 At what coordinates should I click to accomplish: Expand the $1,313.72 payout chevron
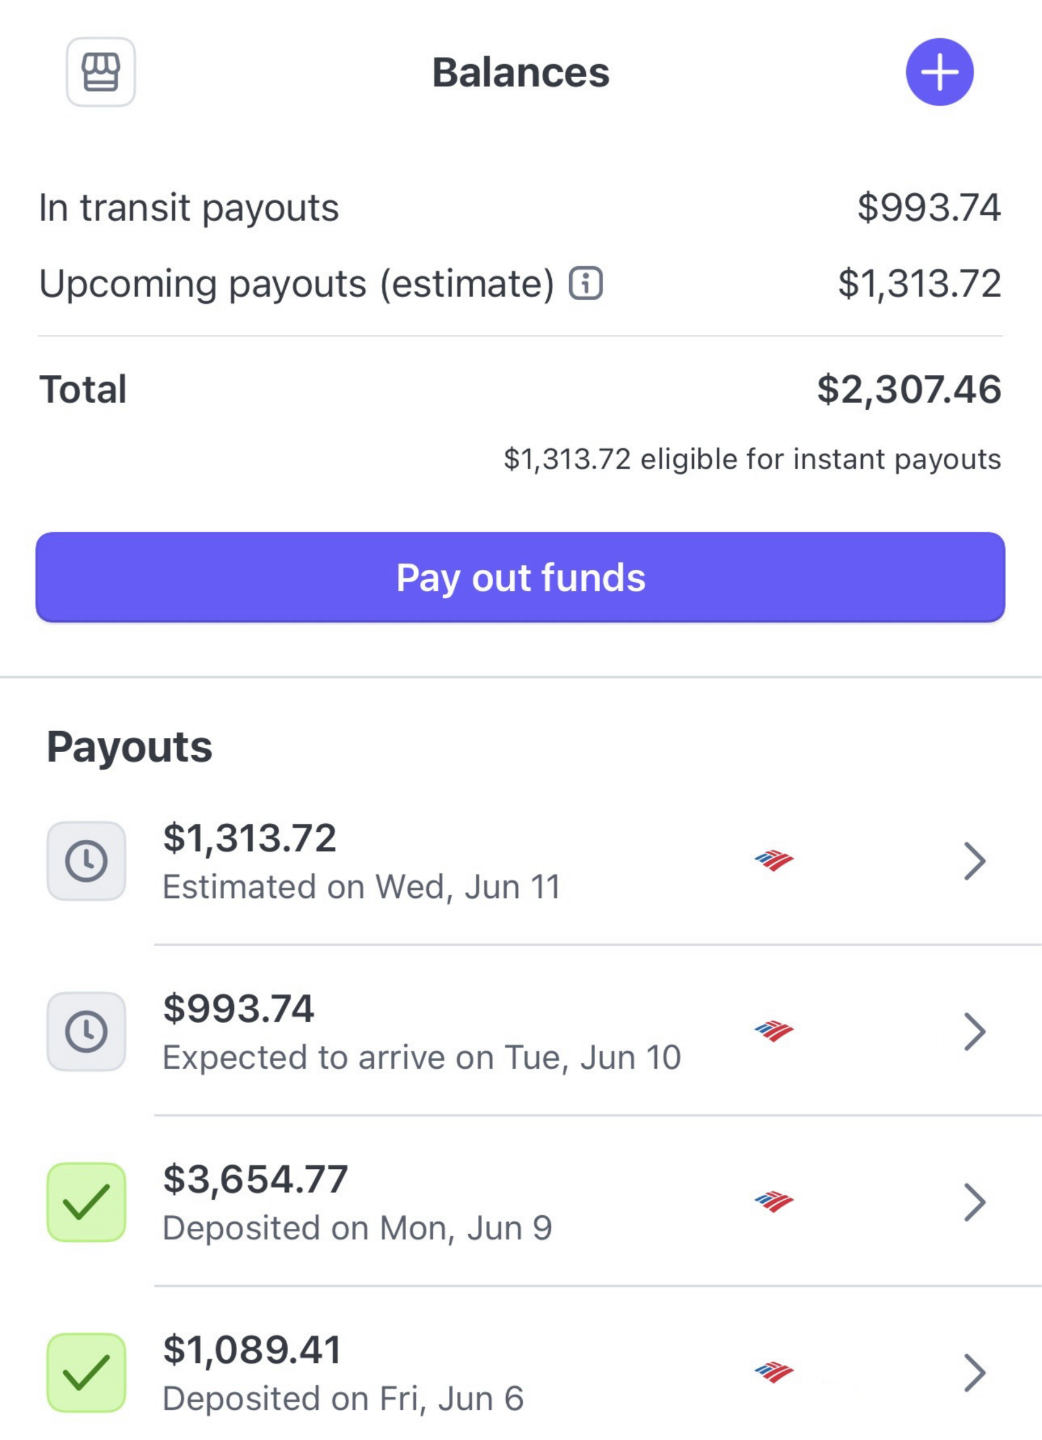pyautogui.click(x=974, y=861)
